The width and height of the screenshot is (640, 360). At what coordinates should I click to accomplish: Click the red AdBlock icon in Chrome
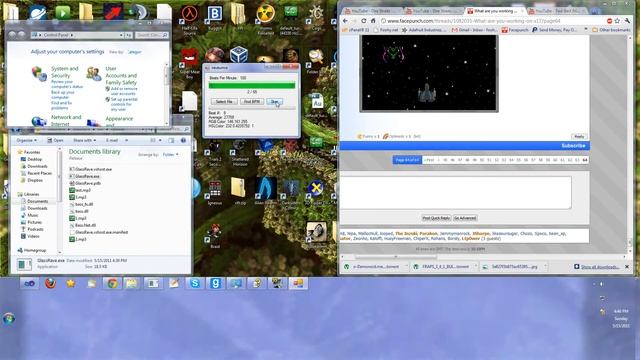pyautogui.click(x=609, y=21)
